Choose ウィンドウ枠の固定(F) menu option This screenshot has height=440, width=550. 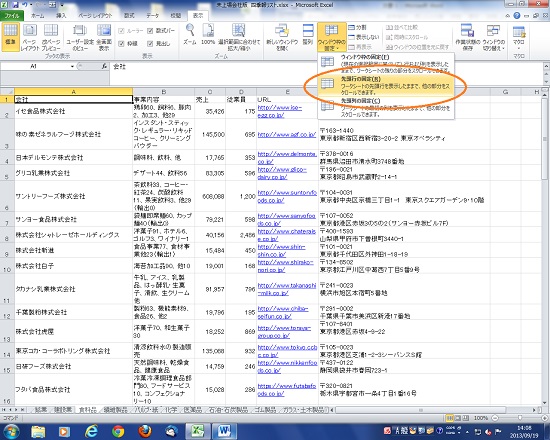(386, 63)
